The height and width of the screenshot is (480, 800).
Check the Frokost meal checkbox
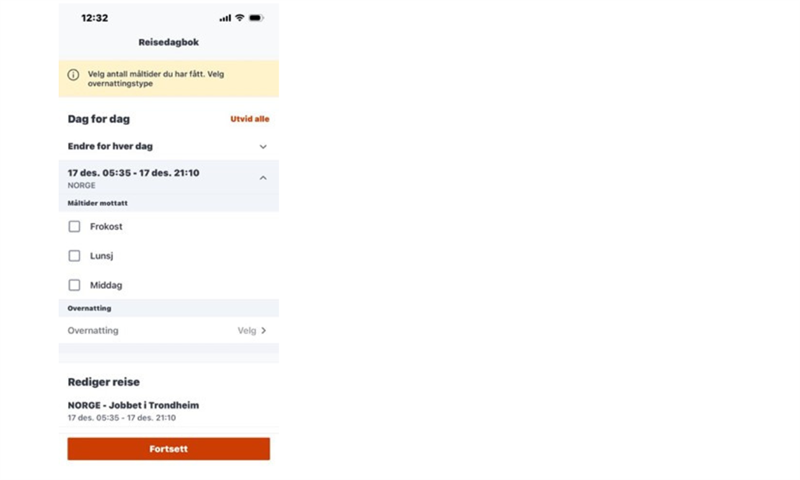74,227
